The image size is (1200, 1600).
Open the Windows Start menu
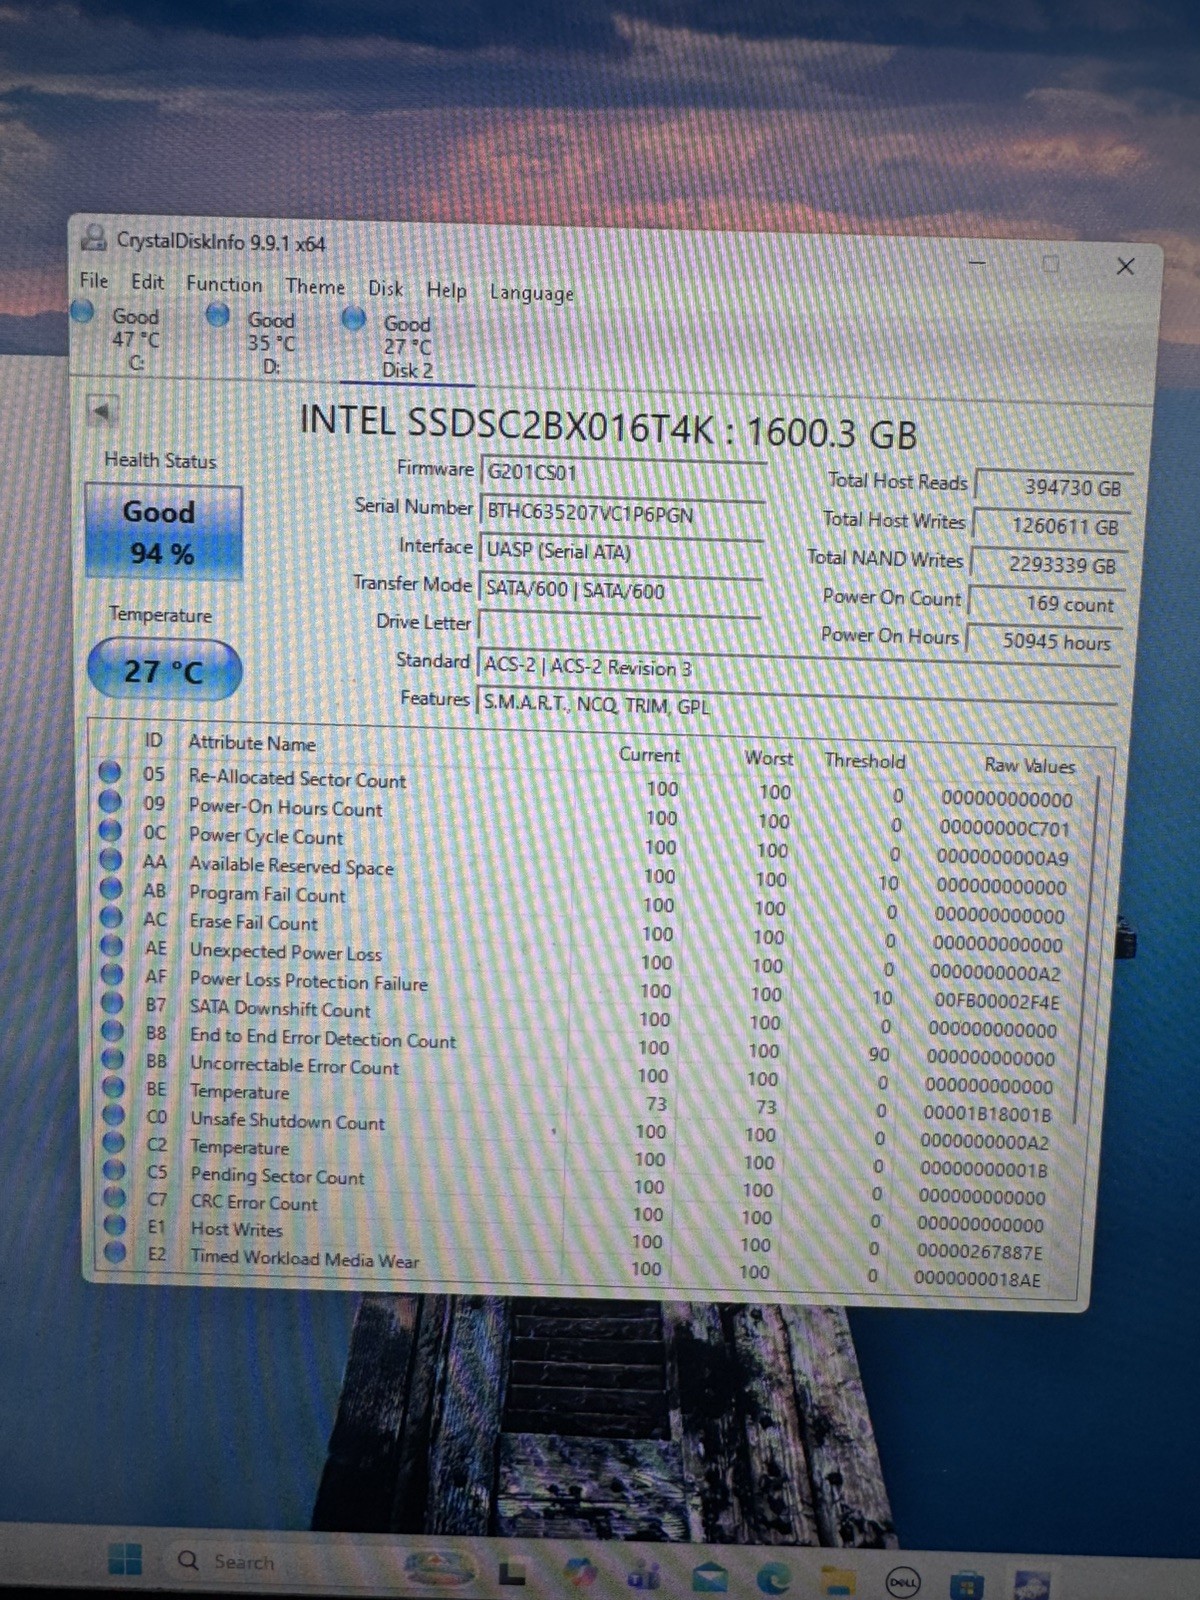pos(125,1560)
